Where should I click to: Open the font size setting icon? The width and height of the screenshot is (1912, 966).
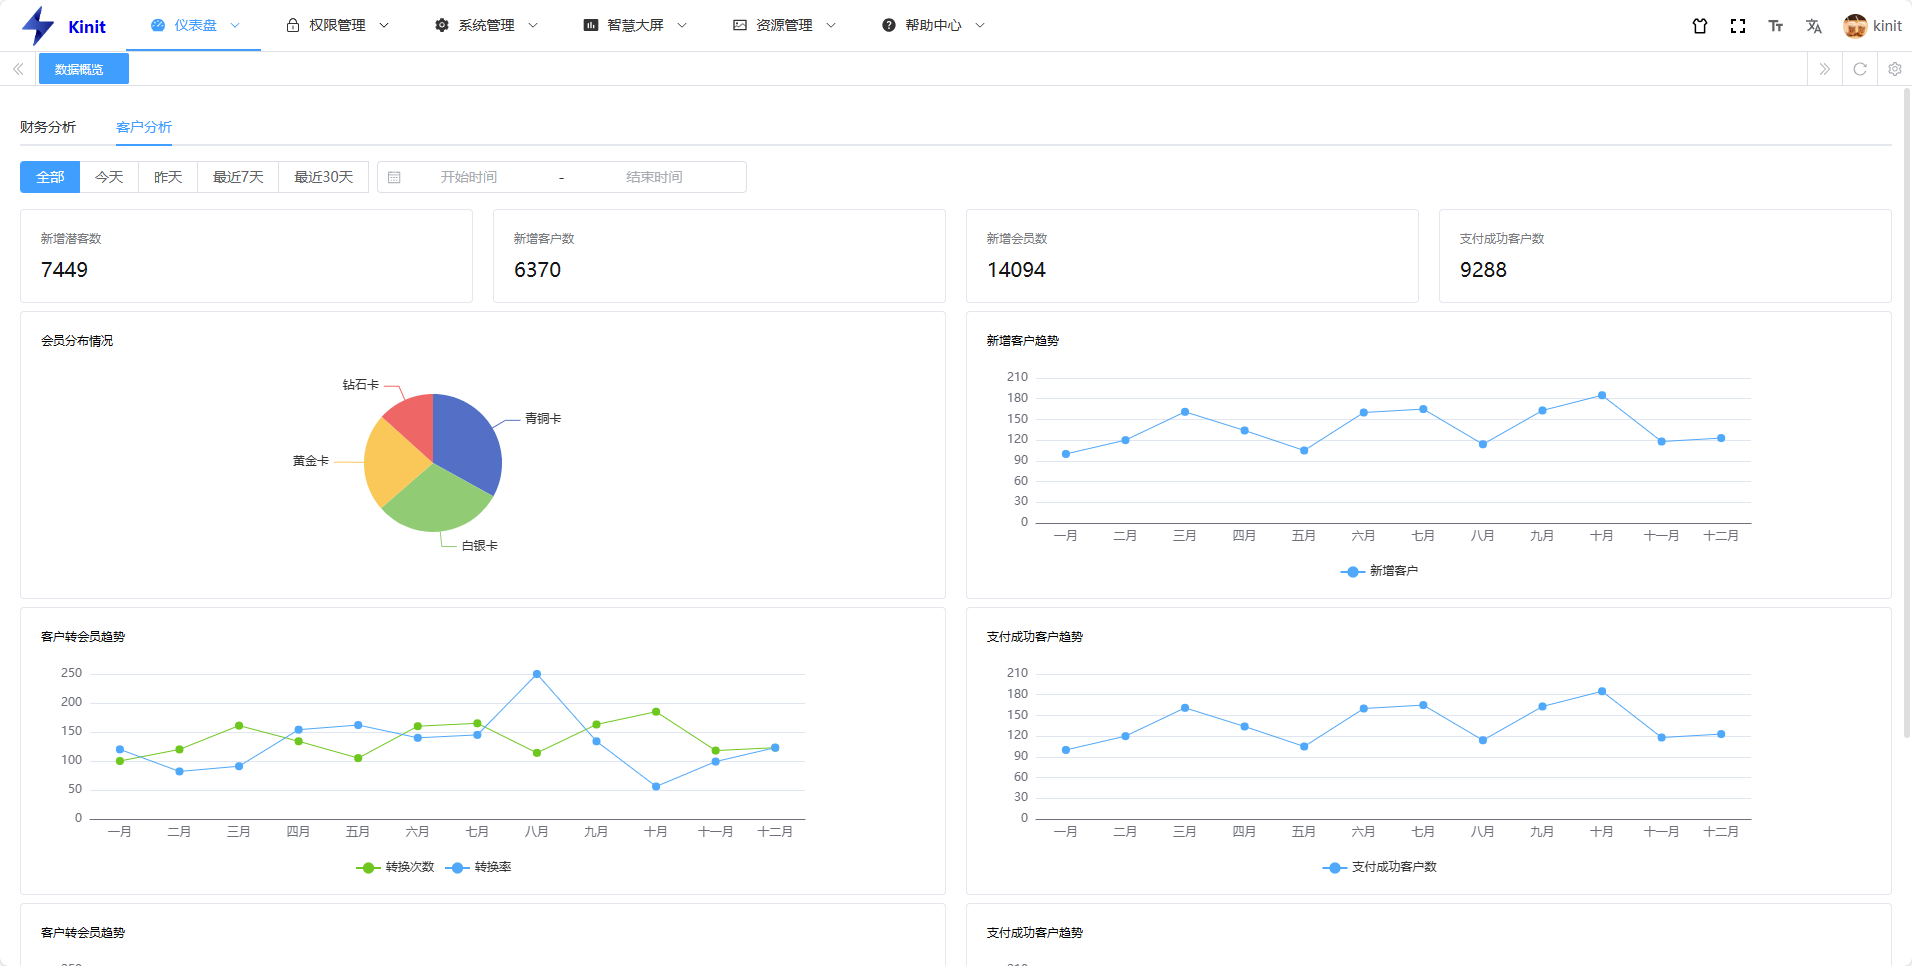(x=1776, y=26)
